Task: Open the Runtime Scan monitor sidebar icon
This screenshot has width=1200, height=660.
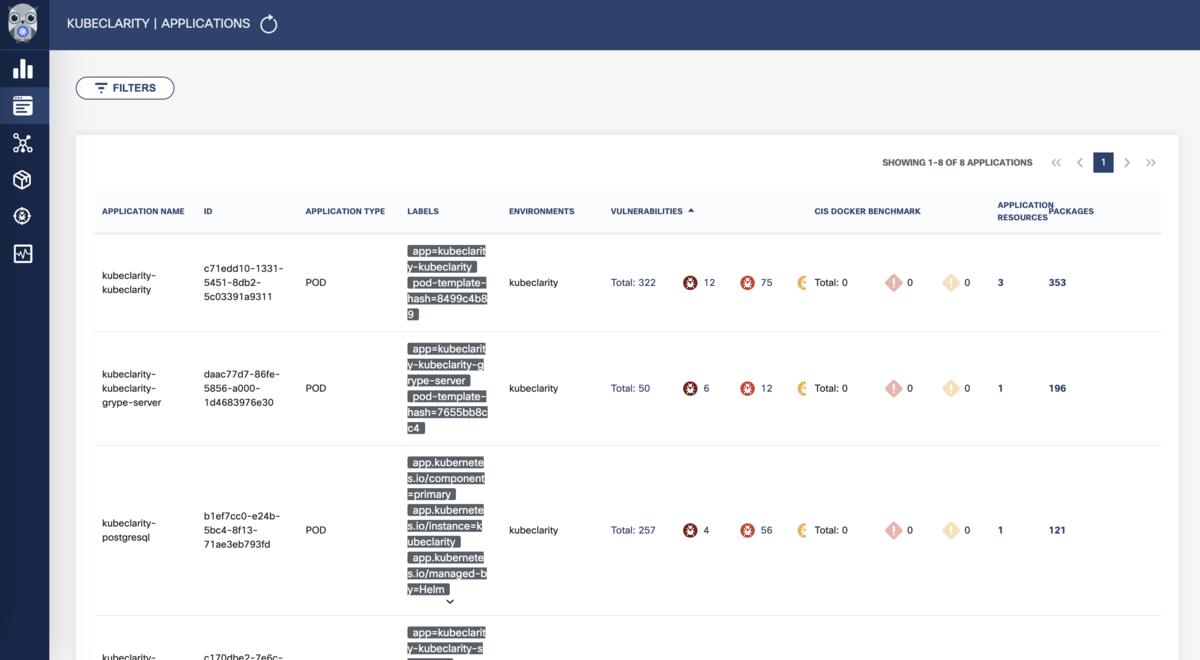Action: point(23,254)
